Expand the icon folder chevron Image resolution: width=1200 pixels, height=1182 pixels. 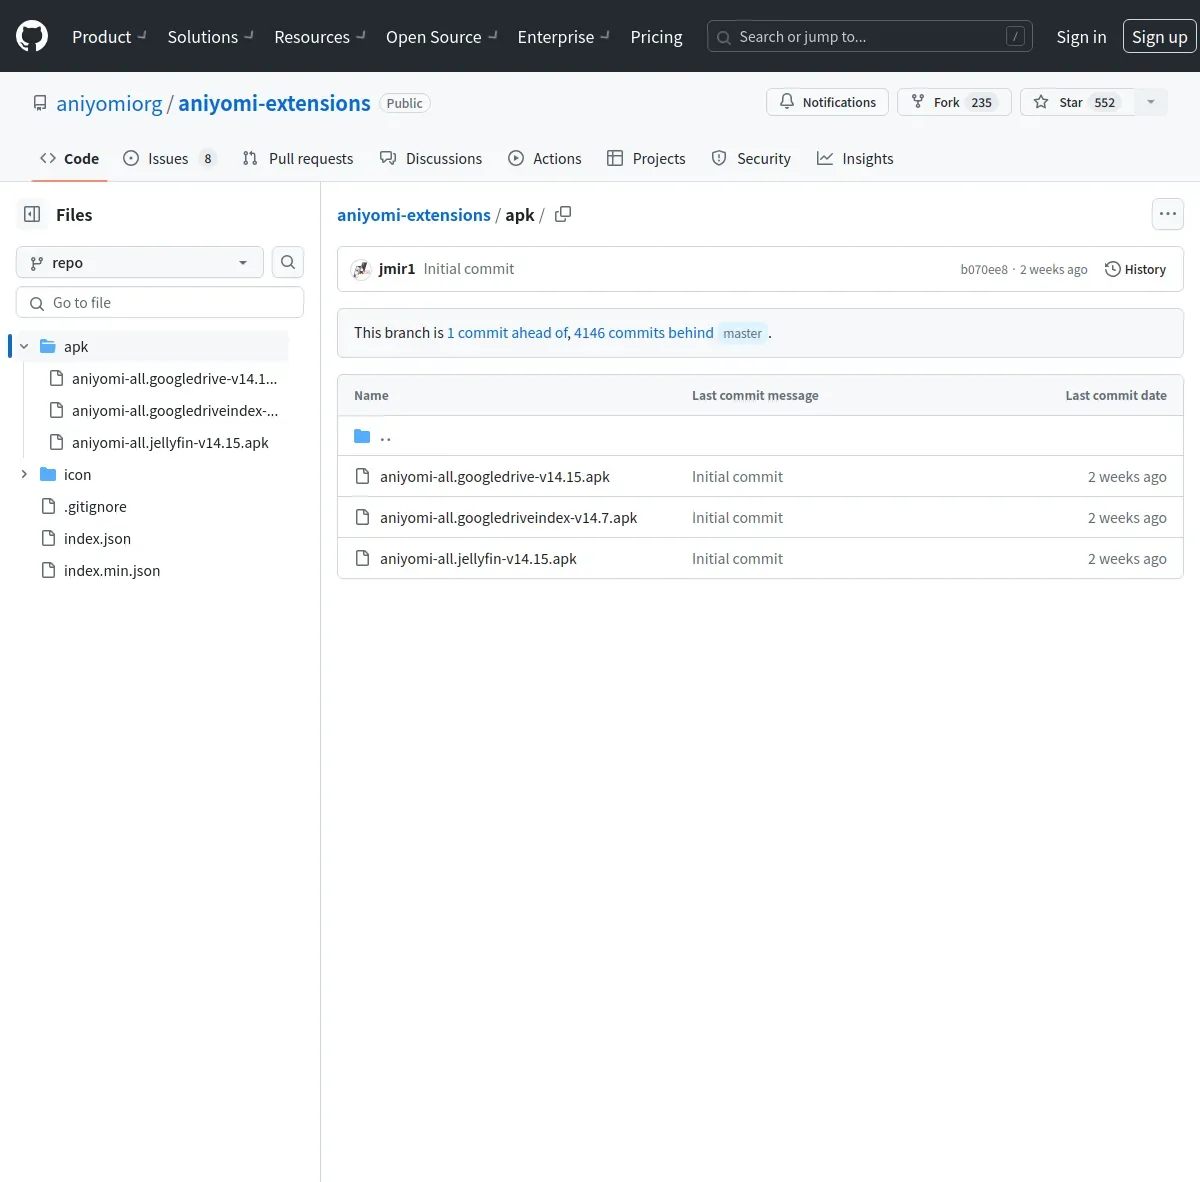[x=24, y=474]
